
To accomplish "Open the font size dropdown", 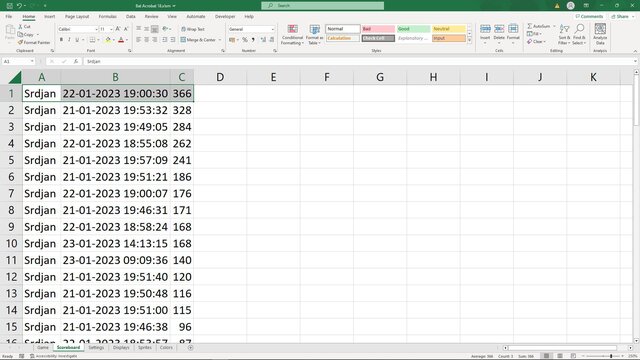I will pos(111,29).
